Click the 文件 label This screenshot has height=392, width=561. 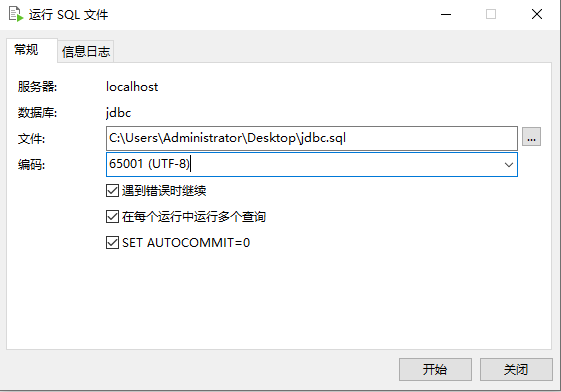[31, 138]
